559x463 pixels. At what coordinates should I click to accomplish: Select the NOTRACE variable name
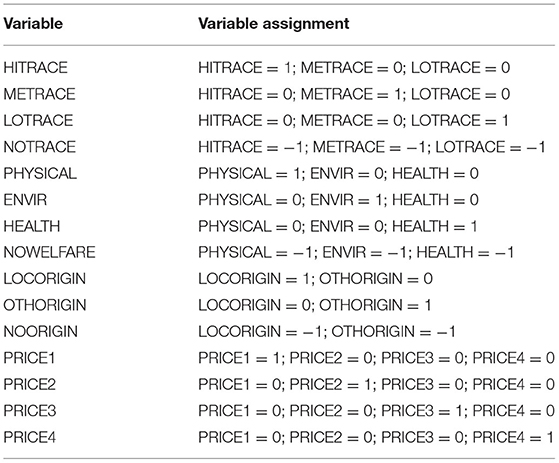pos(40,147)
